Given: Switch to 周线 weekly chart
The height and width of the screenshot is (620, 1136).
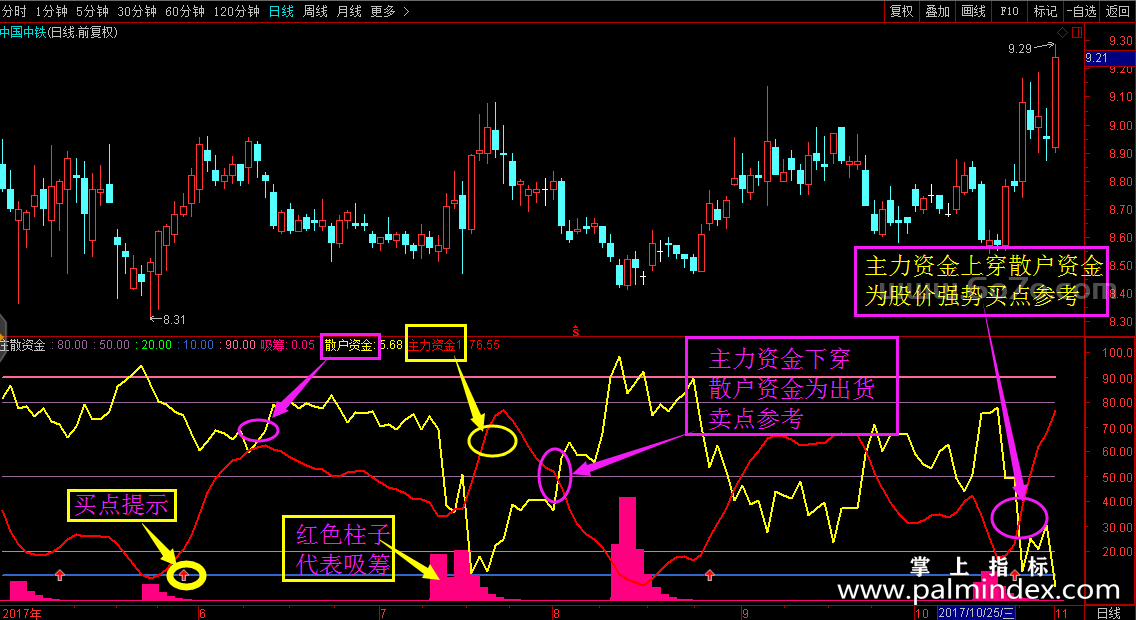Looking at the screenshot, I should pos(315,11).
